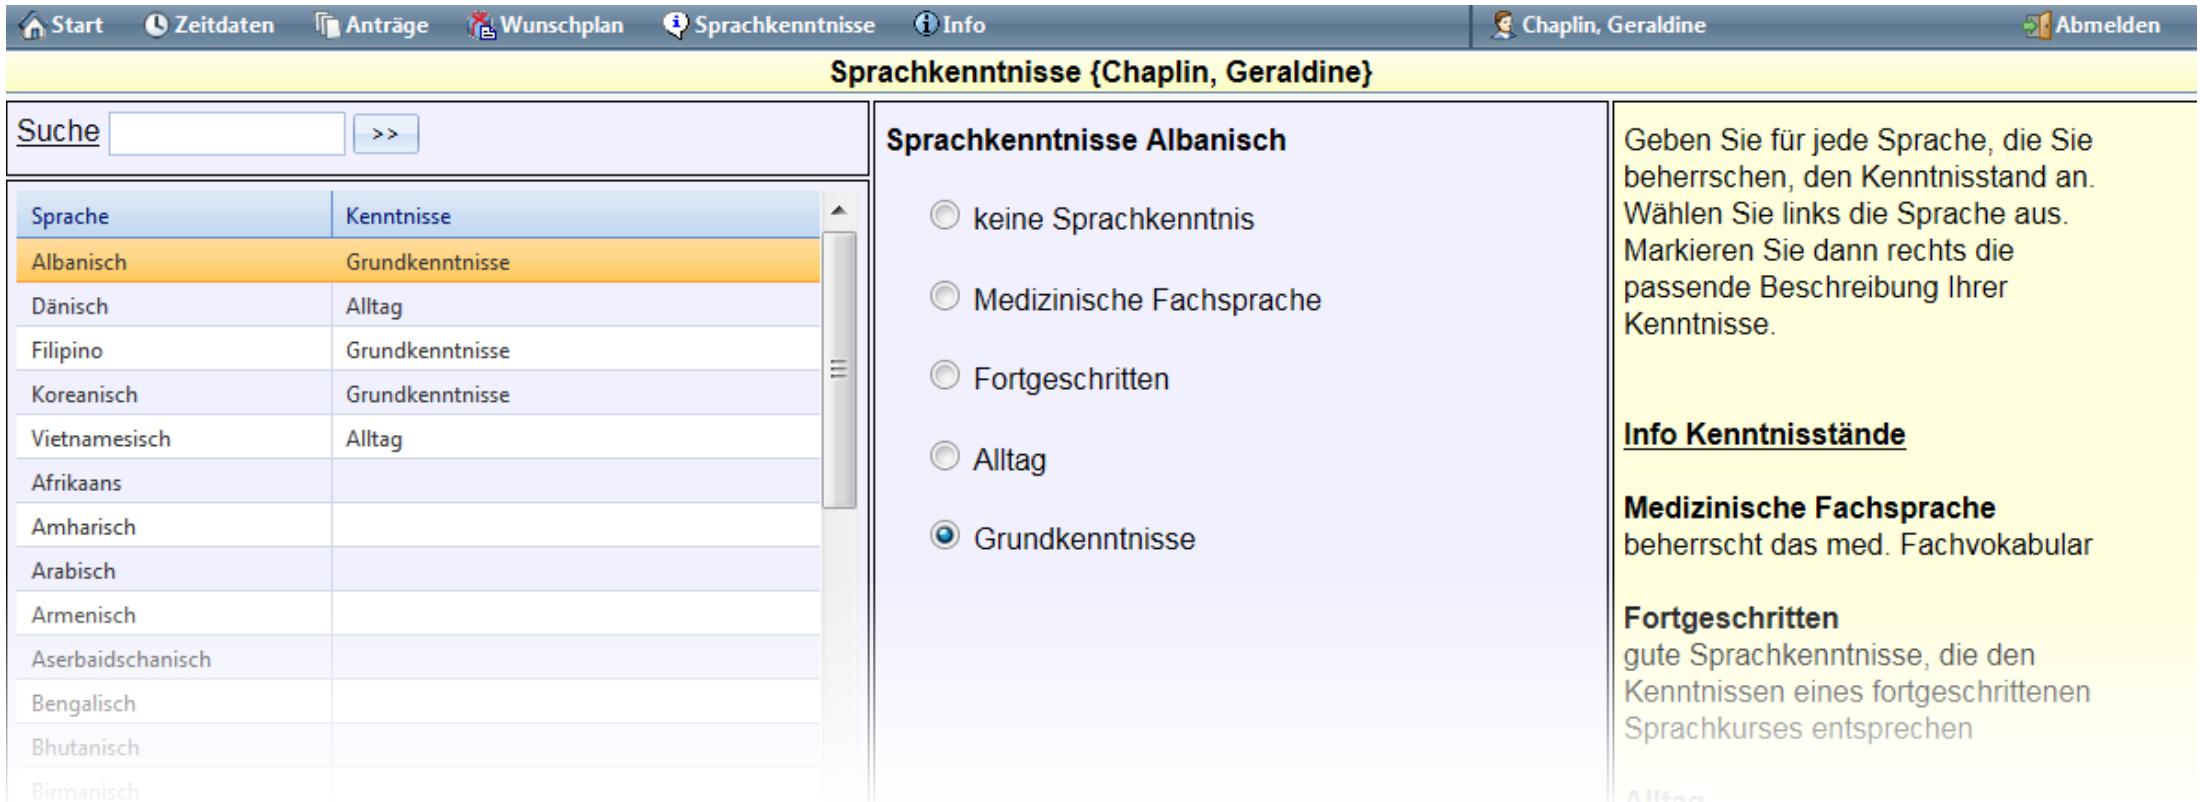Open the Info icon in menu bar
Viewport: 2200px width, 802px height.
tap(926, 25)
